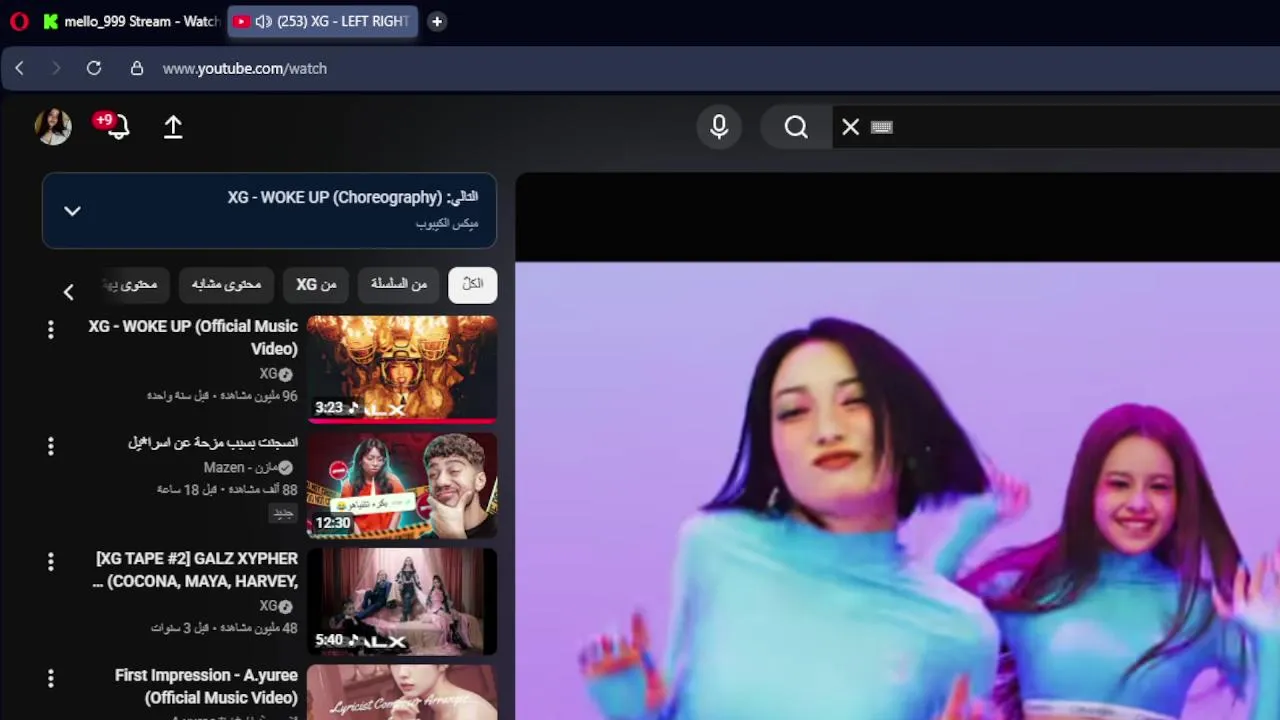Click the upload video icon

173,126
